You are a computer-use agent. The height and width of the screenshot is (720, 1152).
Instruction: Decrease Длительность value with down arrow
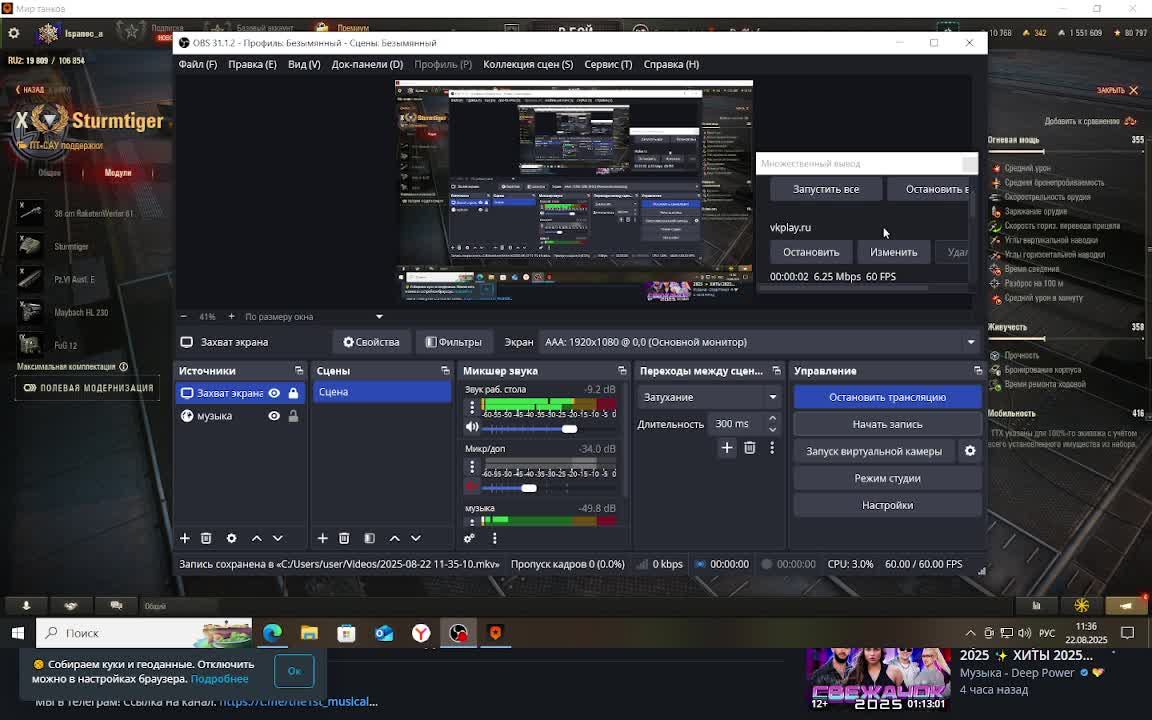772,429
